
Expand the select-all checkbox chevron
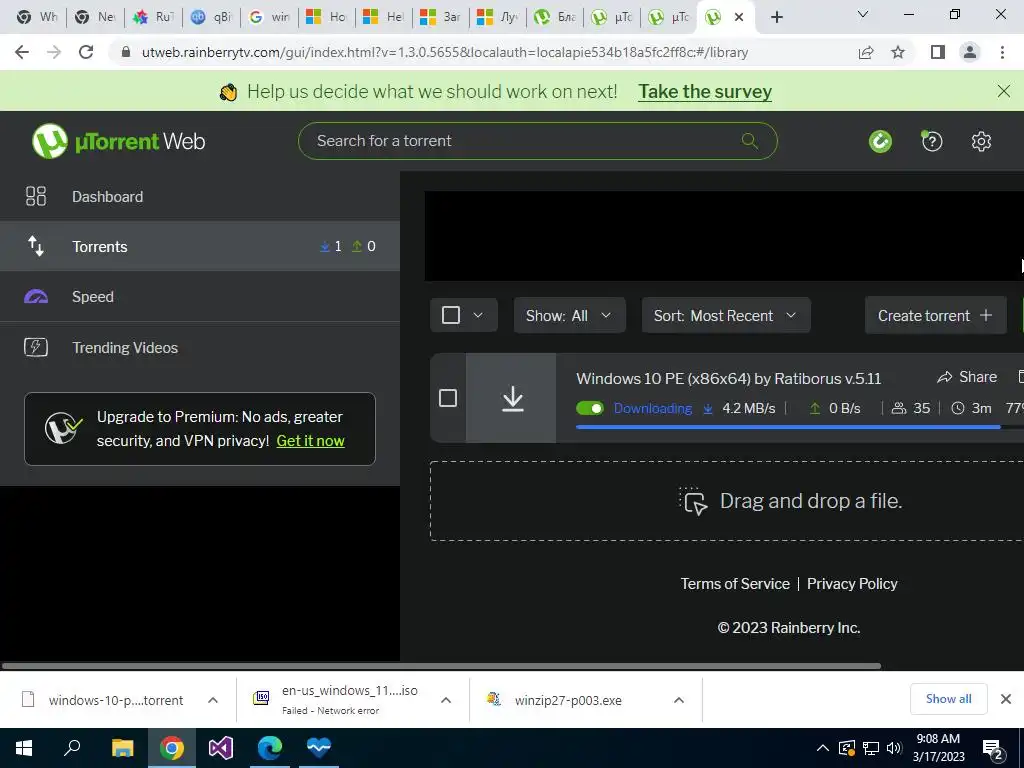[x=477, y=315]
